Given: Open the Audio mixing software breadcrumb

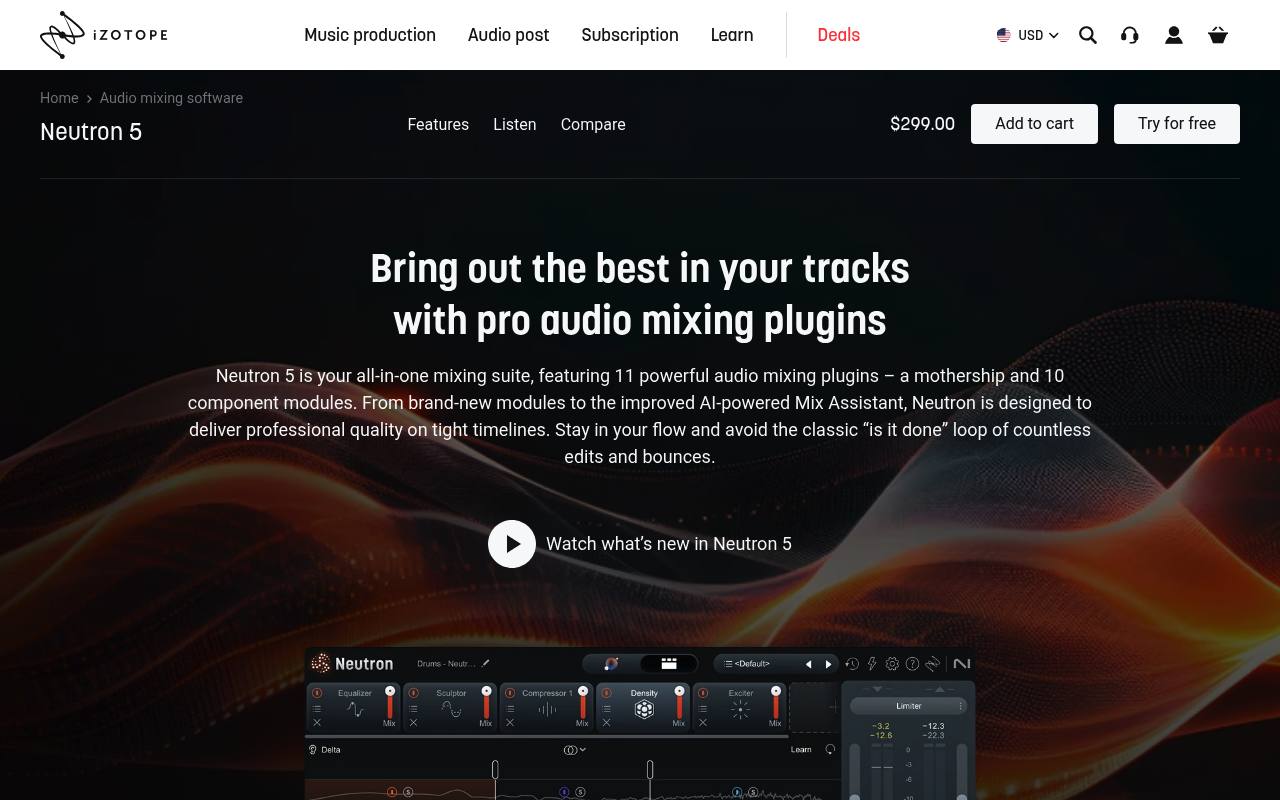Looking at the screenshot, I should (171, 98).
